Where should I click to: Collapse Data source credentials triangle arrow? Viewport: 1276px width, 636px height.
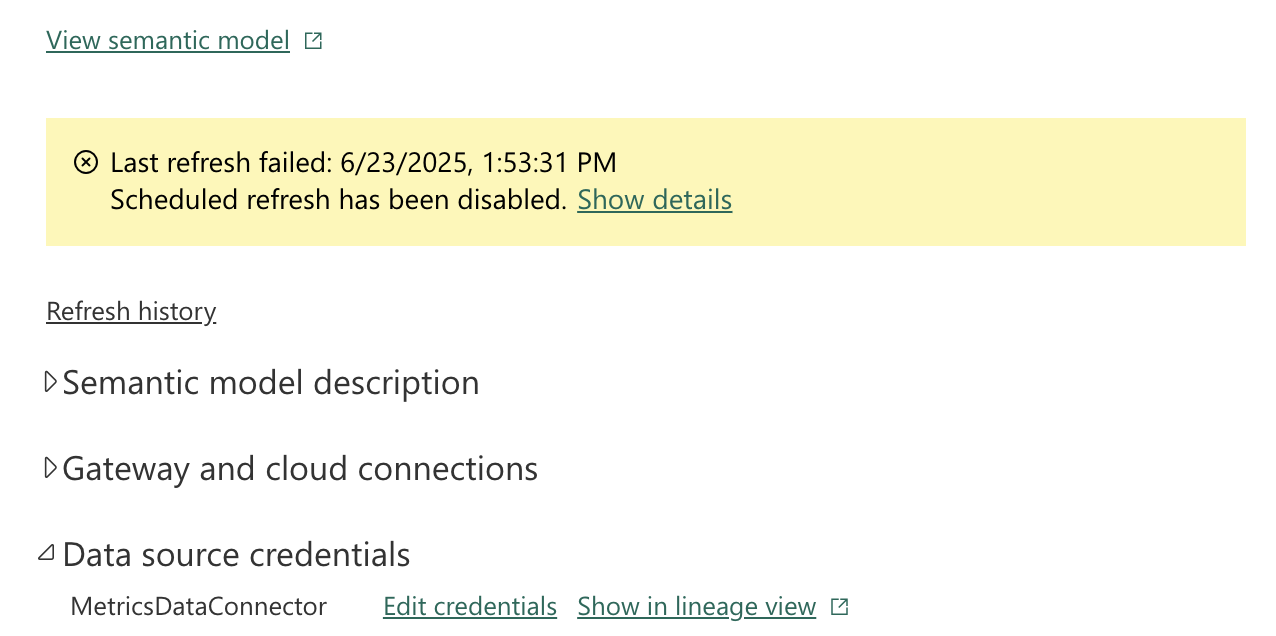pyautogui.click(x=46, y=553)
